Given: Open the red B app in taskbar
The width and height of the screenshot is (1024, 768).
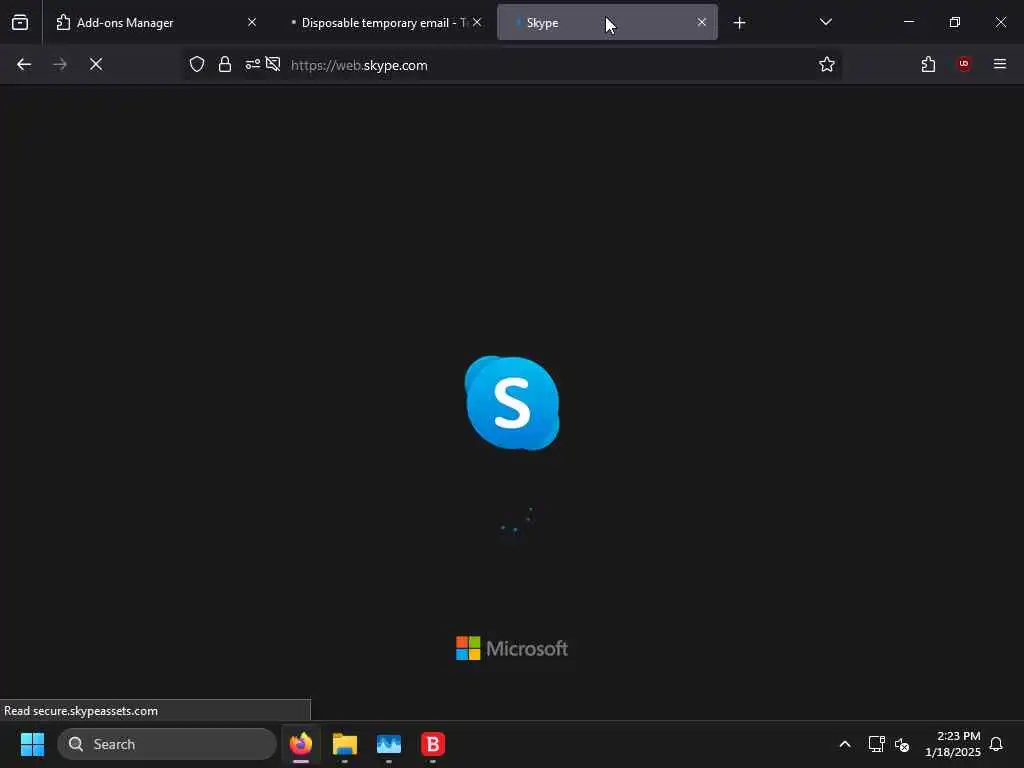Looking at the screenshot, I should [433, 744].
